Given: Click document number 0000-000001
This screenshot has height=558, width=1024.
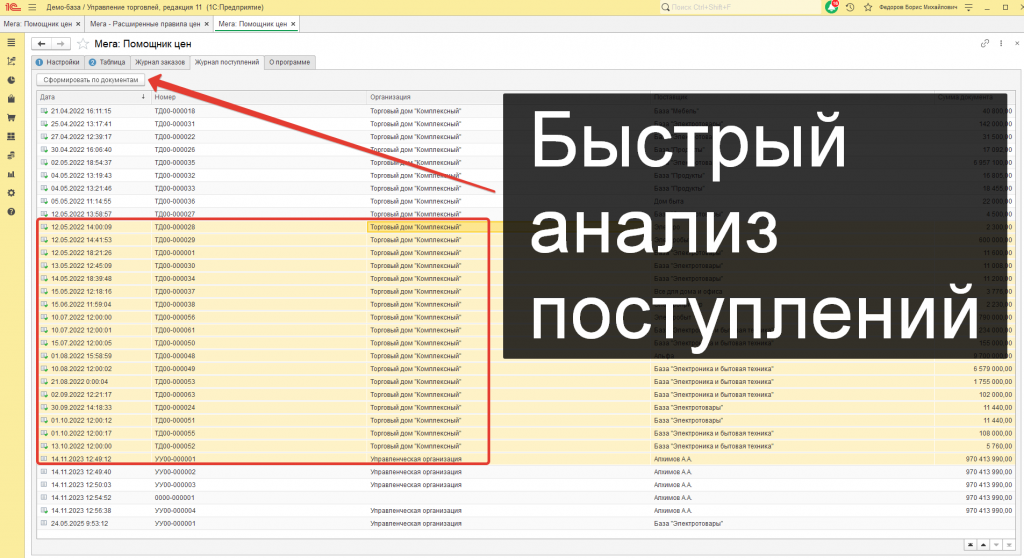Looking at the screenshot, I should [174, 498].
